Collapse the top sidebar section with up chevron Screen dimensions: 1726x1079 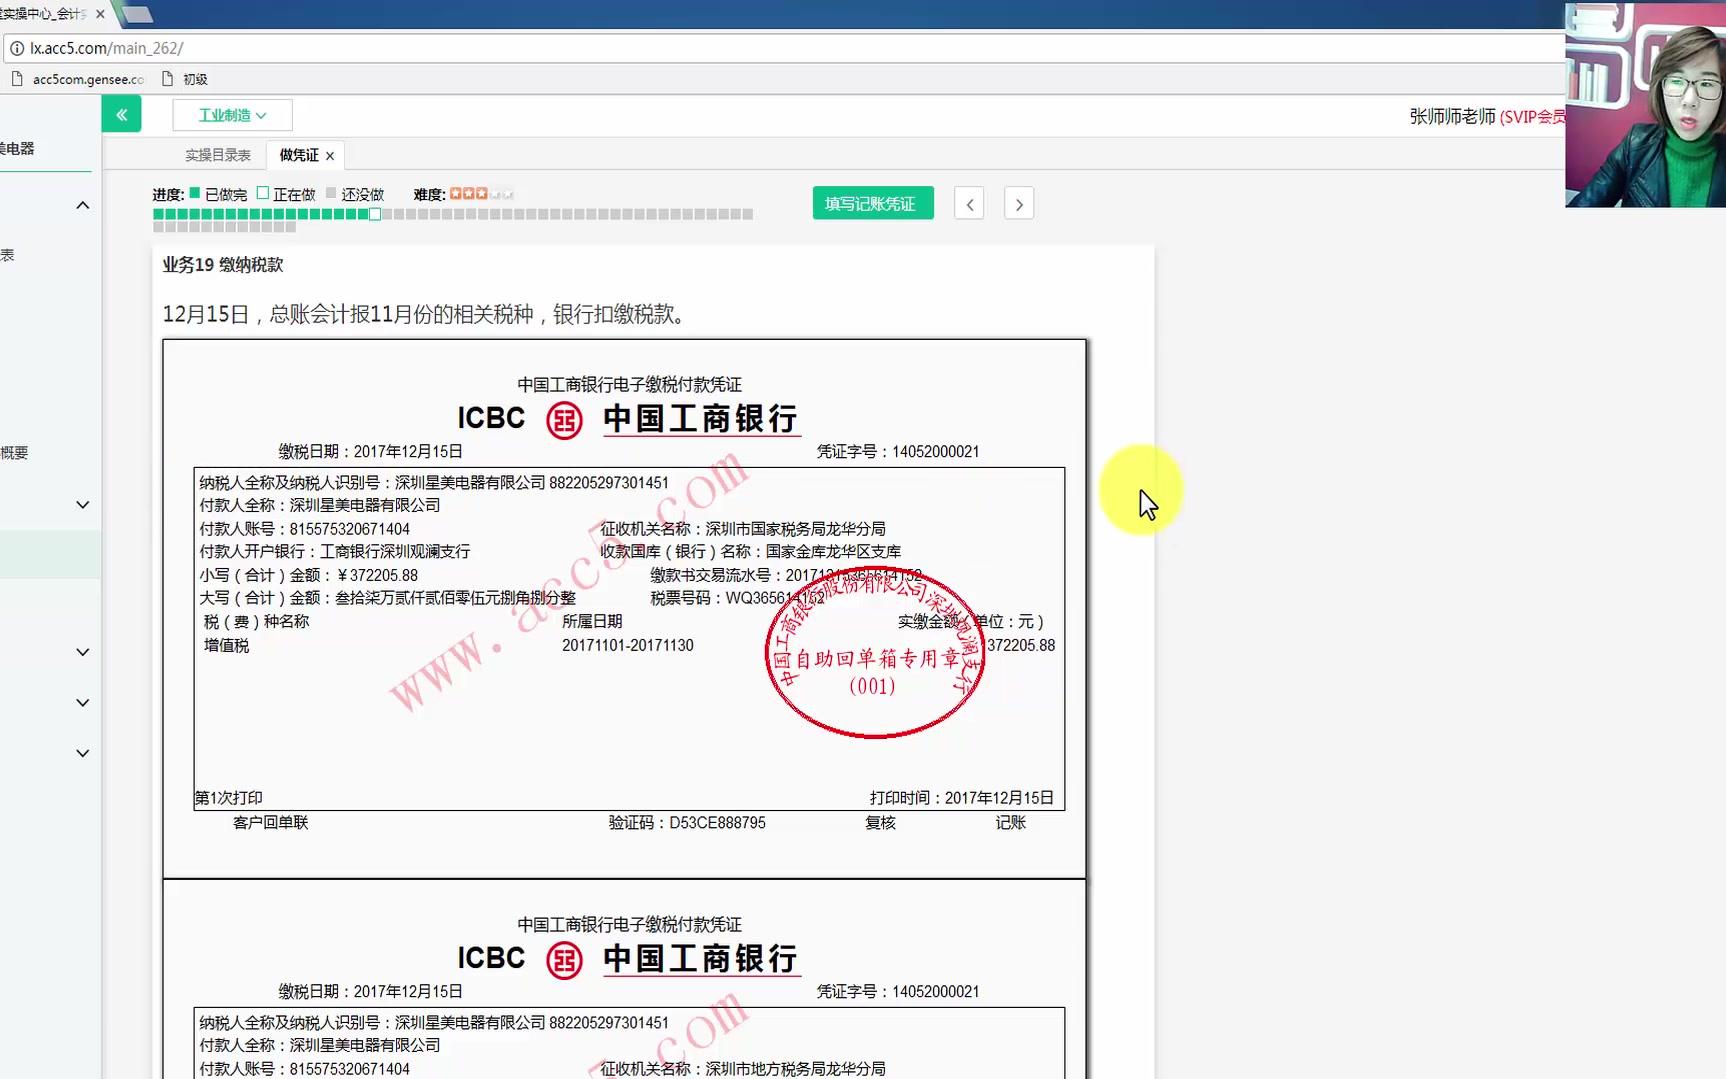click(x=83, y=205)
